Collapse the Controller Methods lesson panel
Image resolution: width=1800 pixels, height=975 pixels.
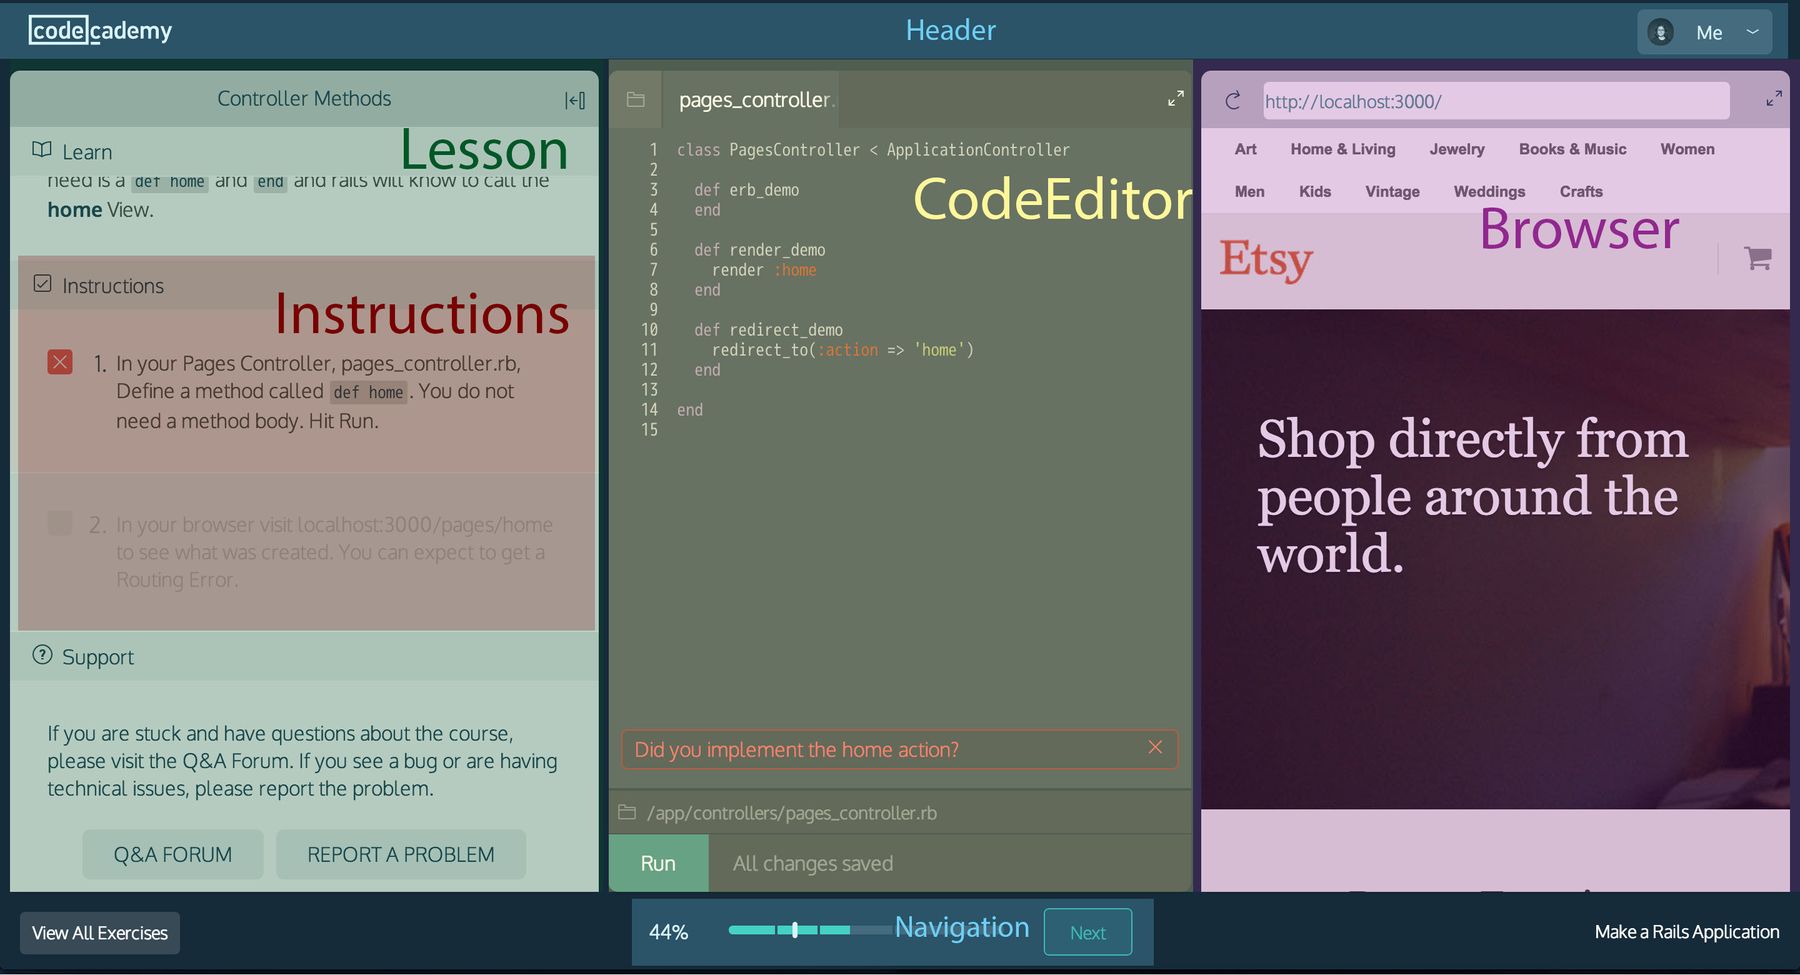(x=575, y=99)
